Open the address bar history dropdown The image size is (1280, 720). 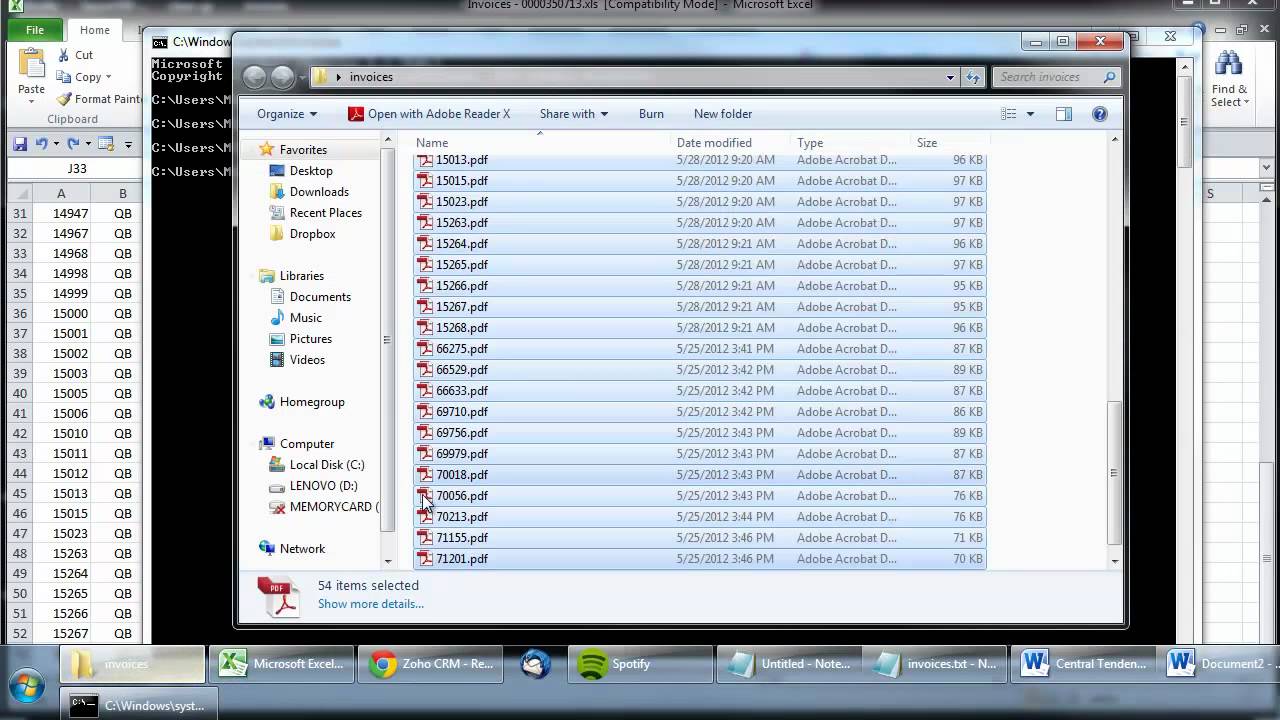(x=950, y=77)
